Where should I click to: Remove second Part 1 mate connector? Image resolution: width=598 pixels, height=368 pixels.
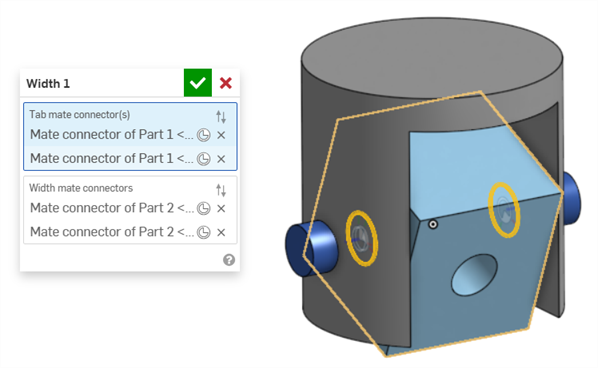[221, 159]
